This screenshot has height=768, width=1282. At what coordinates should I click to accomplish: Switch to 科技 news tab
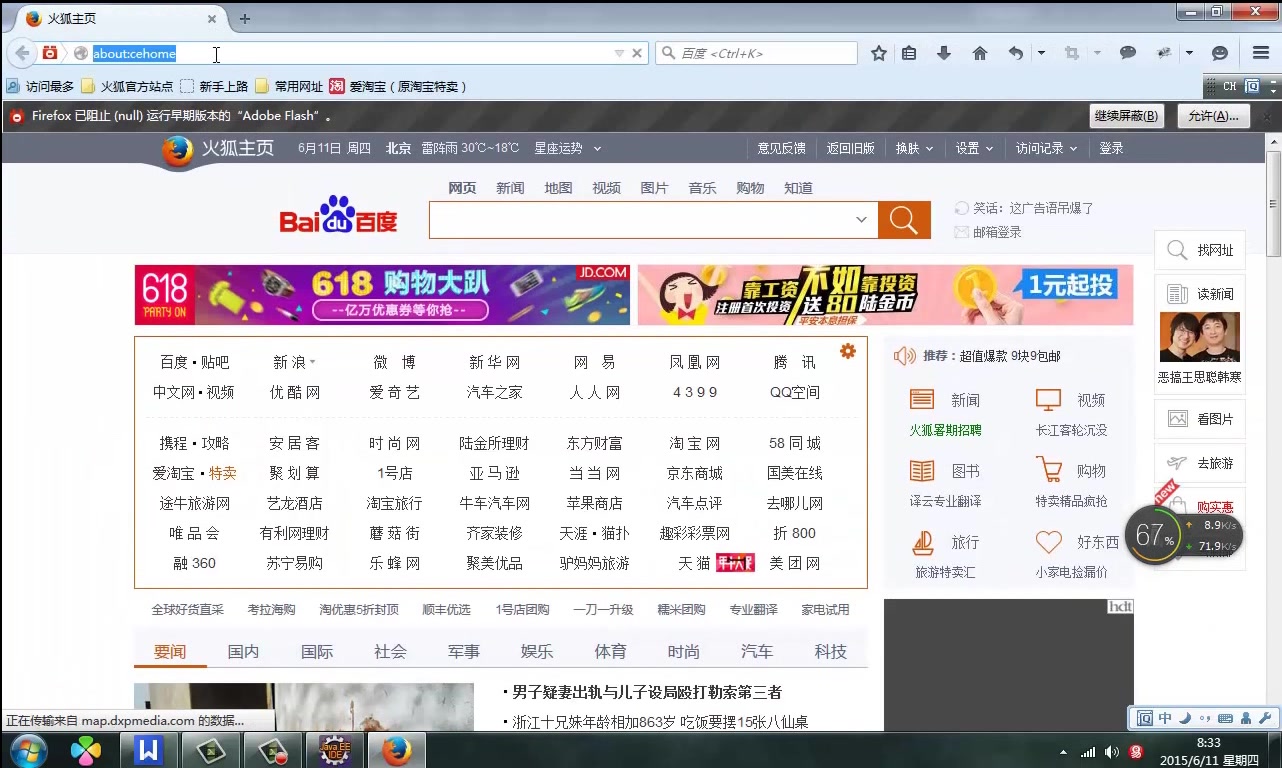click(x=830, y=651)
